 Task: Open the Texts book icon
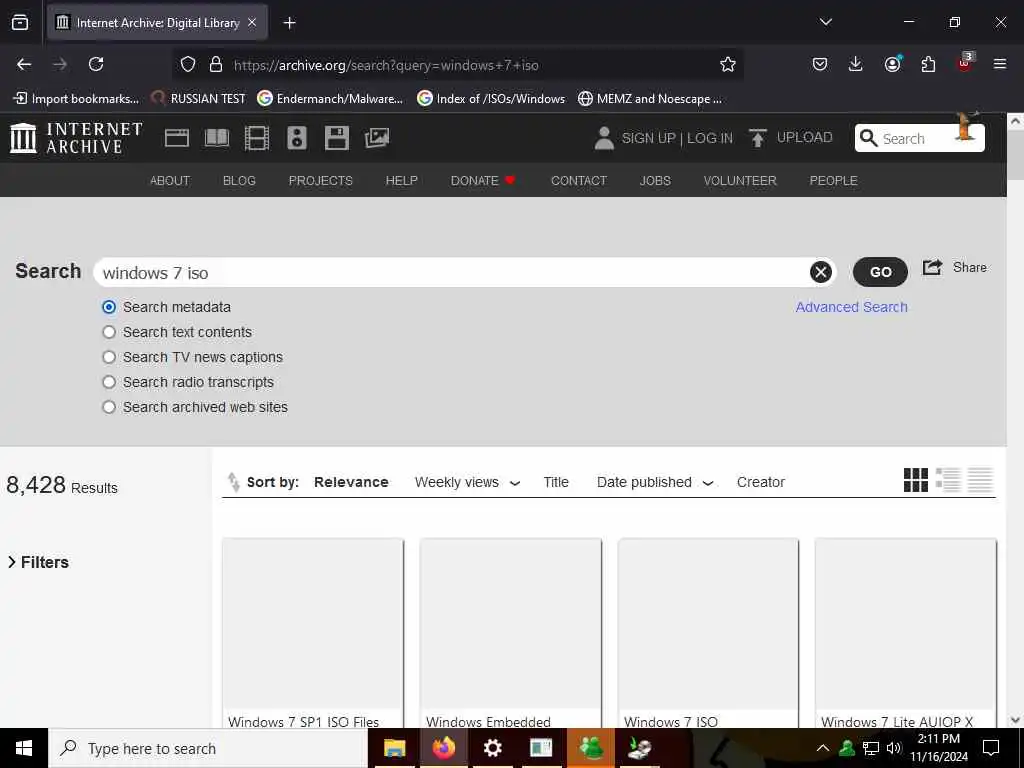(217, 138)
